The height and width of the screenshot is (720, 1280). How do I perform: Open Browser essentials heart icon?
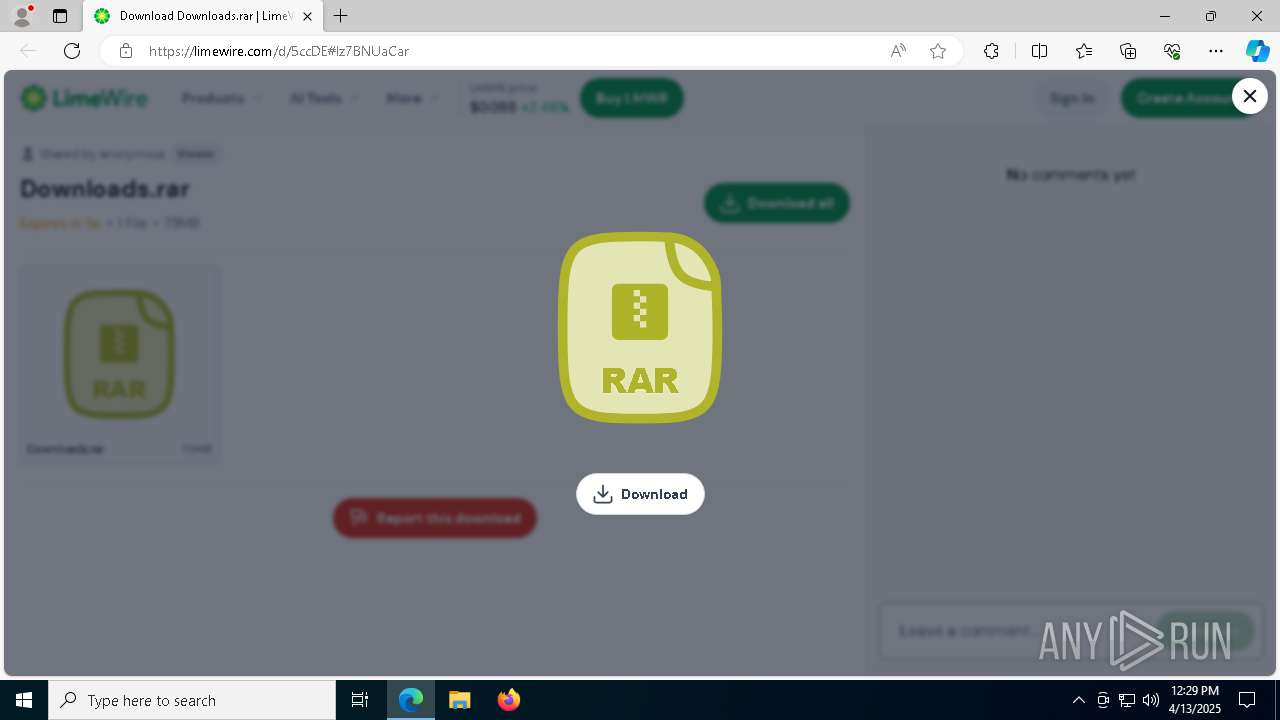1172,51
